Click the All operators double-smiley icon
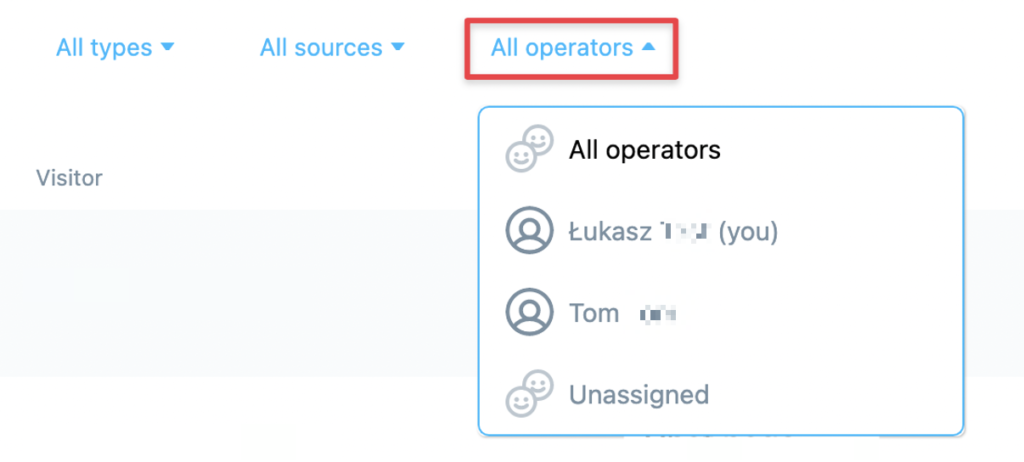Viewport: 1024px width, 462px height. coord(530,149)
